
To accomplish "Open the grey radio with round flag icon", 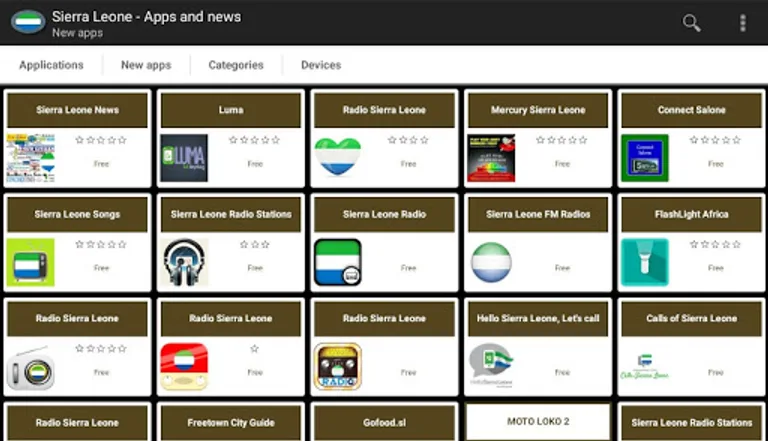I will pos(30,368).
